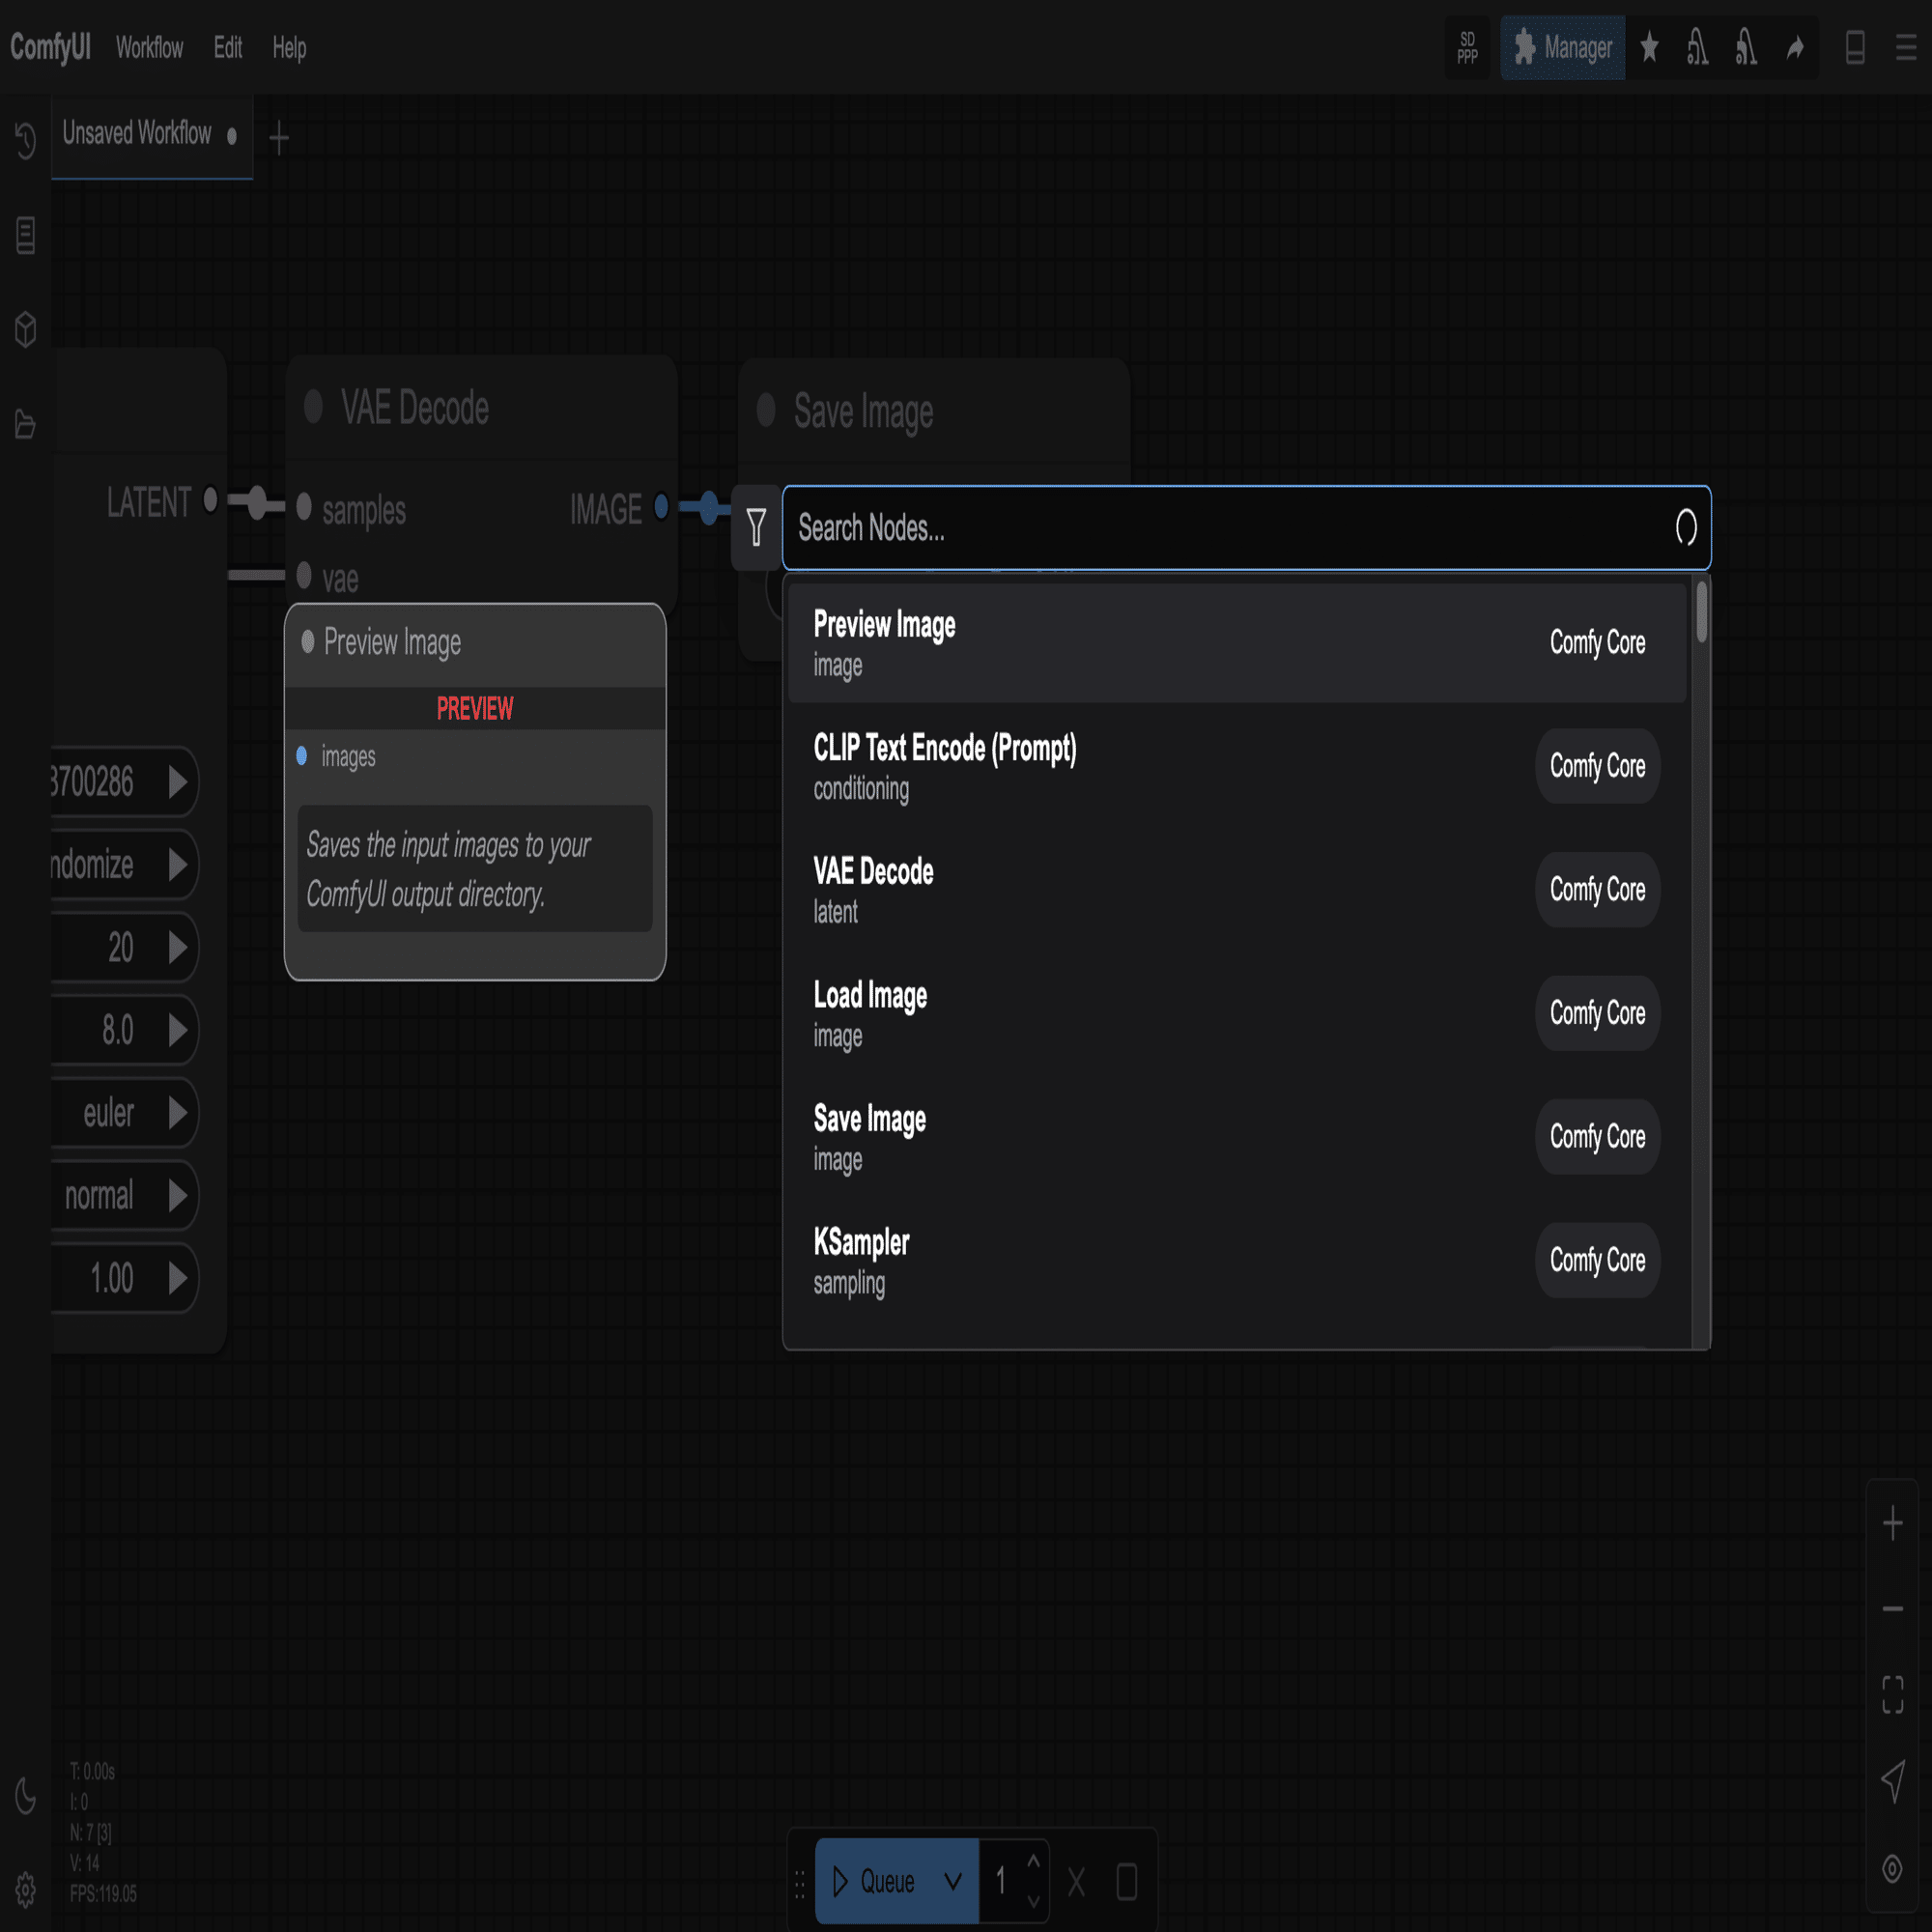
Task: Toggle dark theme moon icon
Action: pyautogui.click(x=26, y=1796)
